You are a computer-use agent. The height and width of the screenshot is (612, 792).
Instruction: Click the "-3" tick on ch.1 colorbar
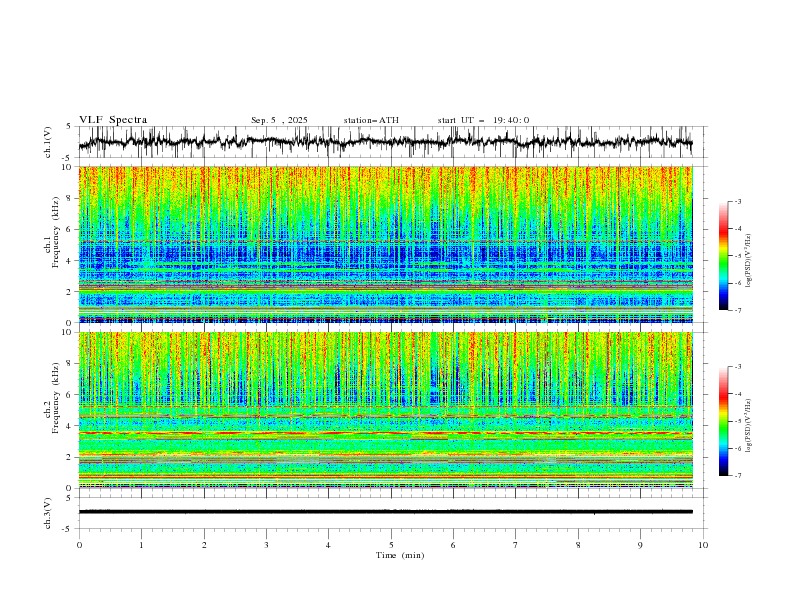click(x=738, y=201)
